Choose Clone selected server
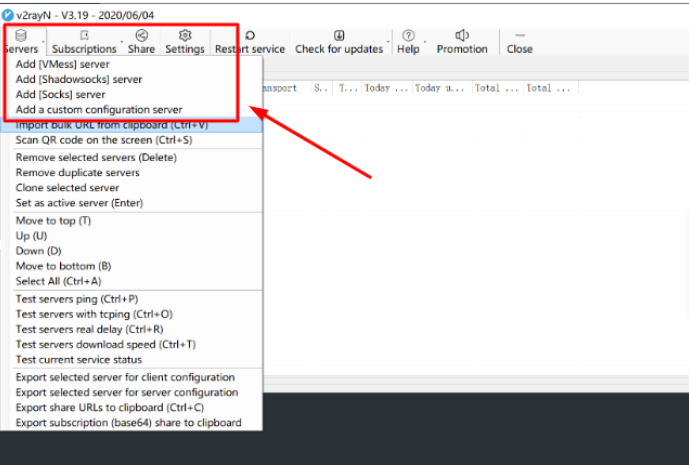 tap(132, 188)
